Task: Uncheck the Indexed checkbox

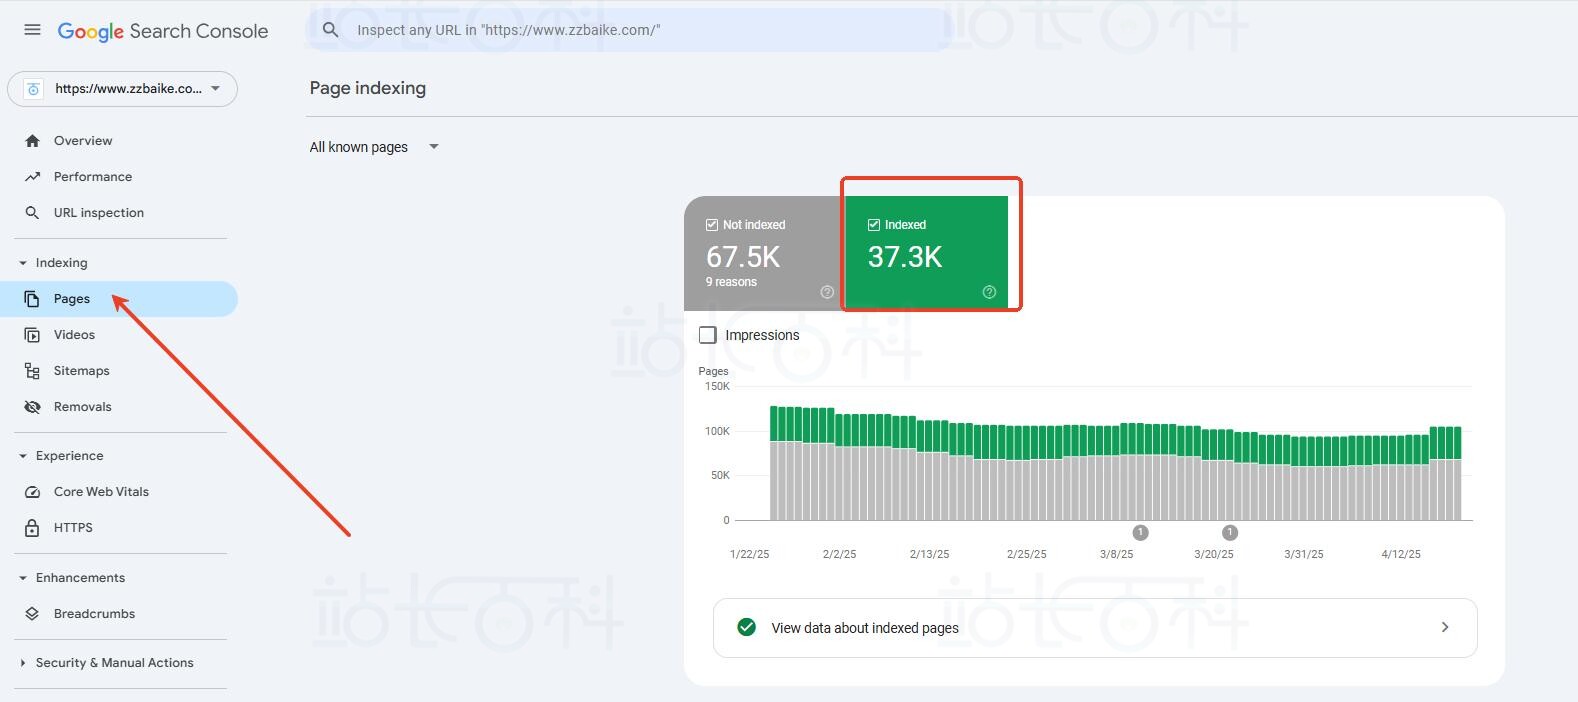Action: 874,225
